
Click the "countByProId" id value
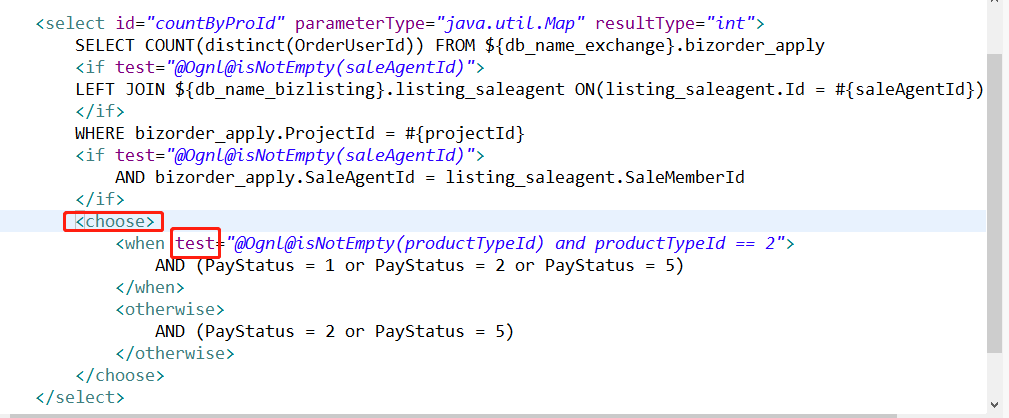click(x=216, y=24)
